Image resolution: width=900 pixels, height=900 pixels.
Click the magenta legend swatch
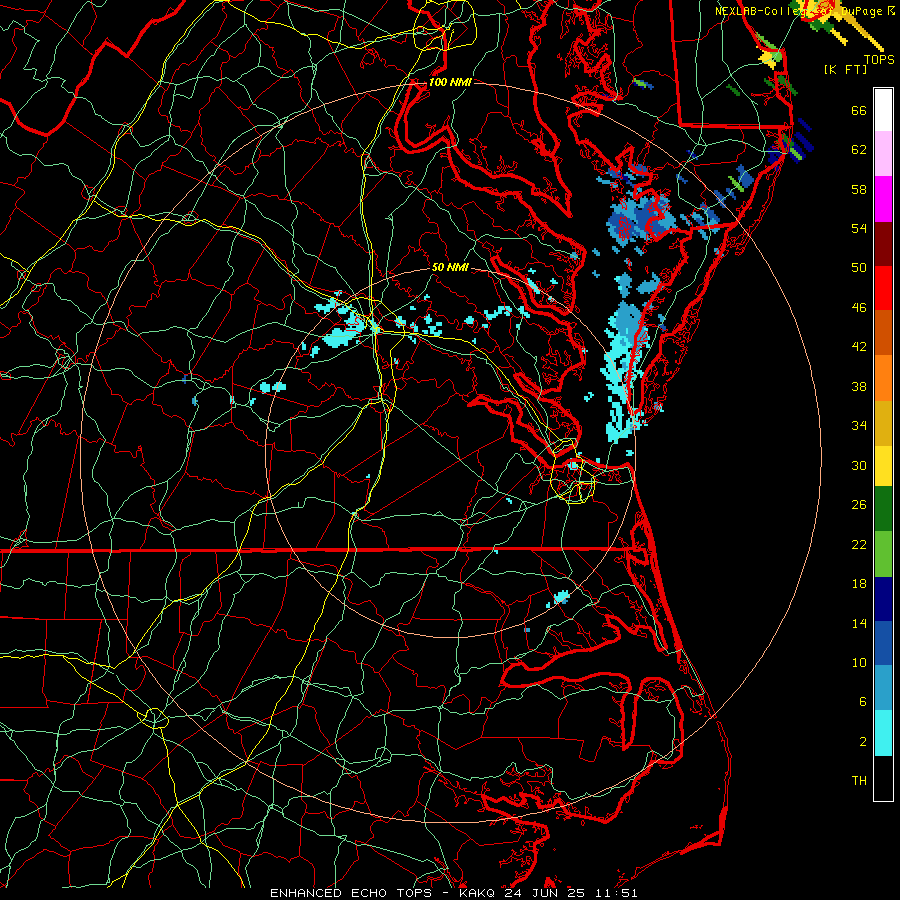pos(883,199)
